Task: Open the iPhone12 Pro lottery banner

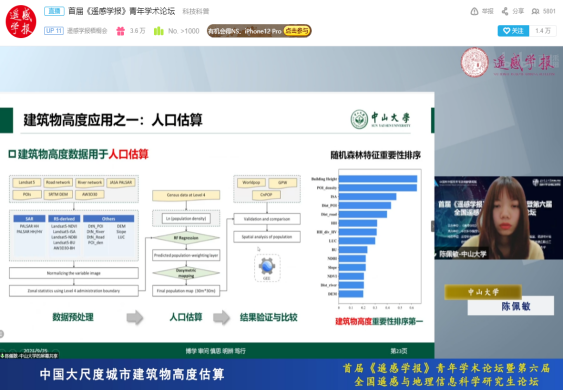Action: [259, 31]
